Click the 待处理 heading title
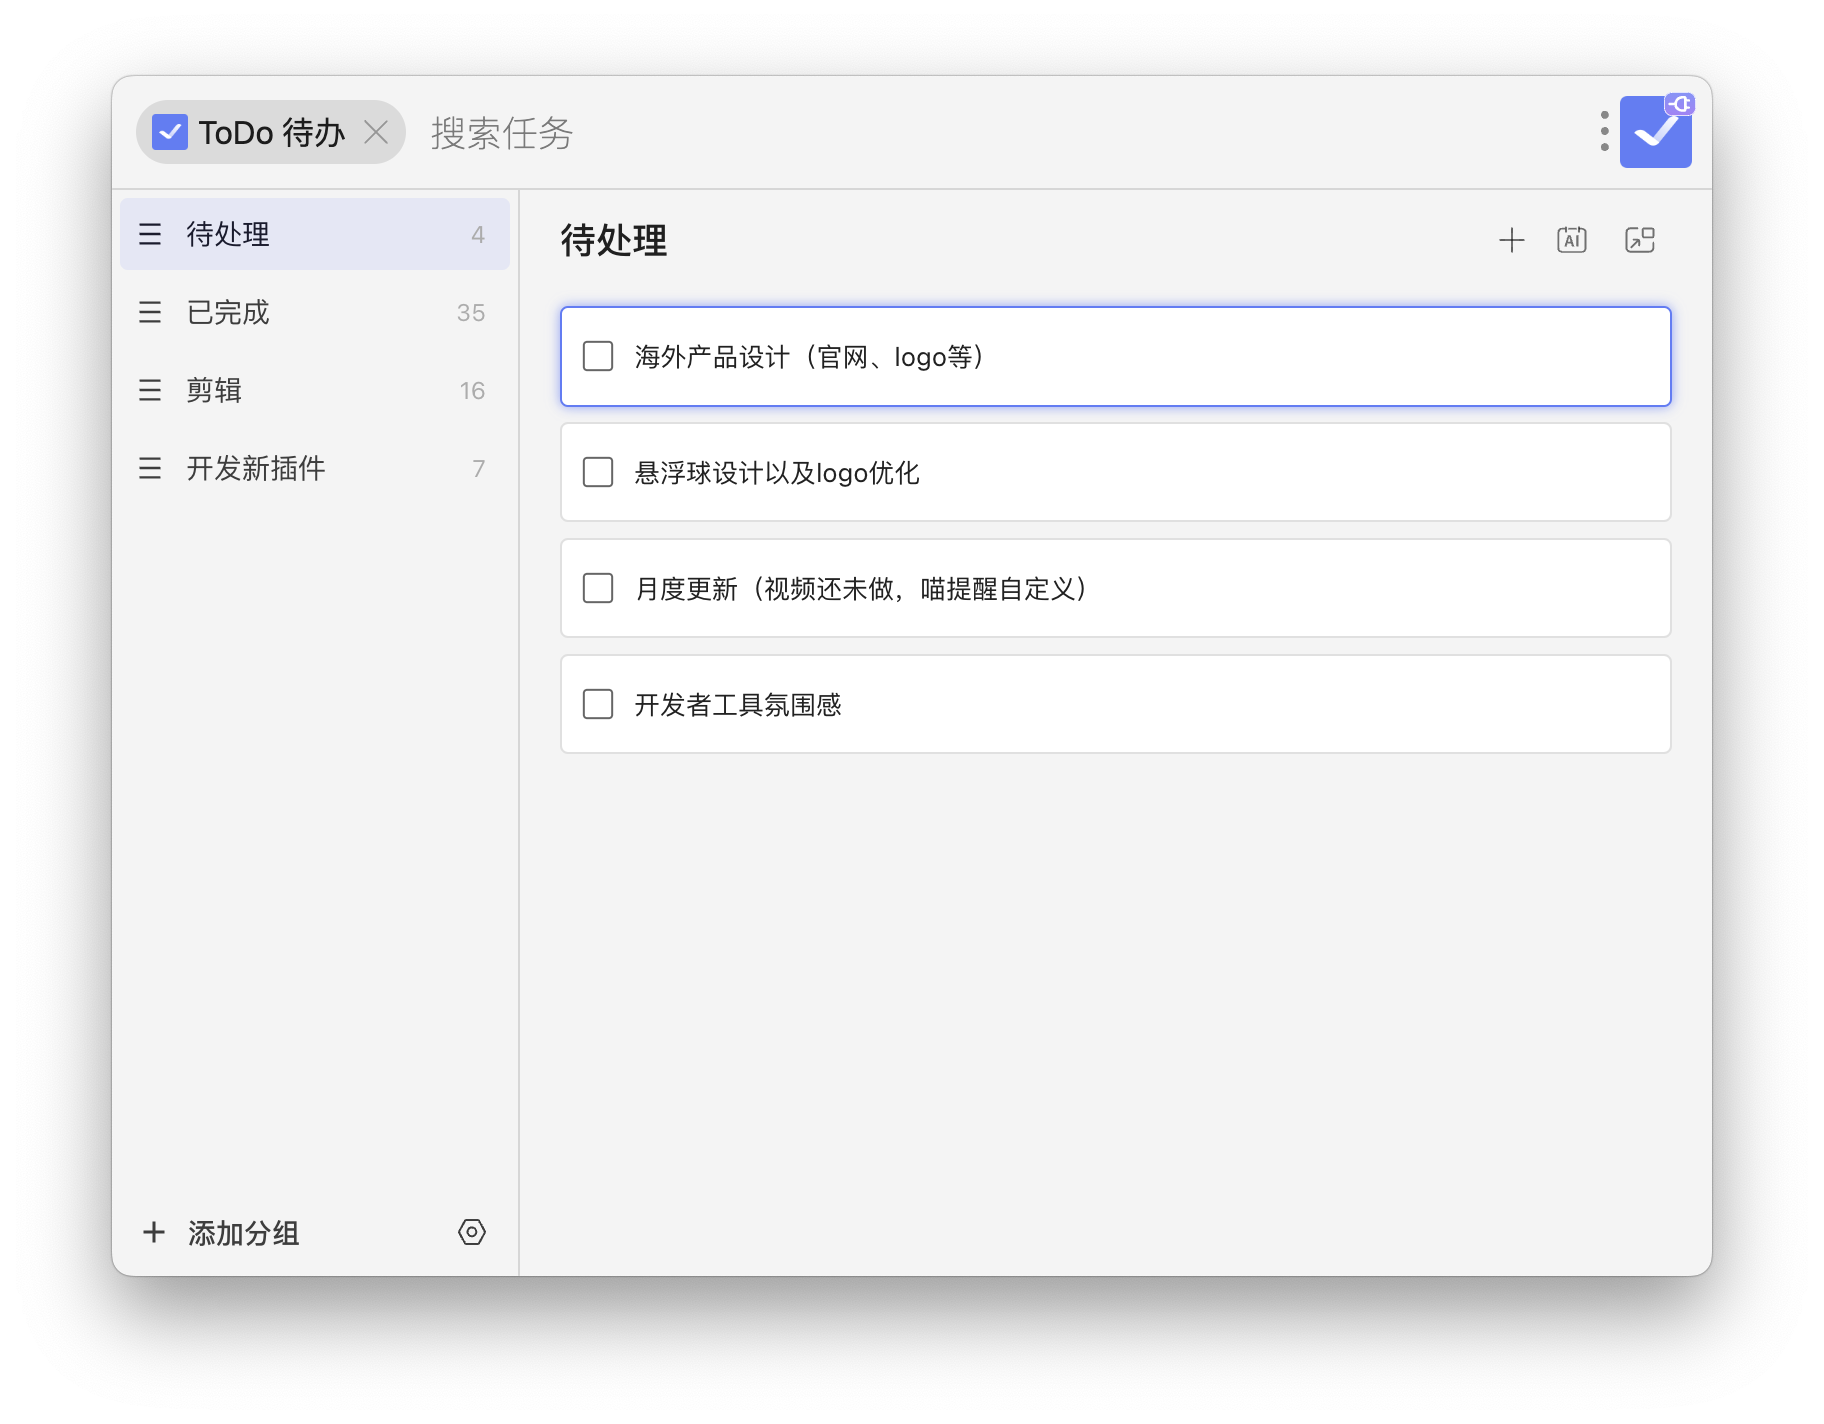The height and width of the screenshot is (1424, 1824). [x=614, y=240]
